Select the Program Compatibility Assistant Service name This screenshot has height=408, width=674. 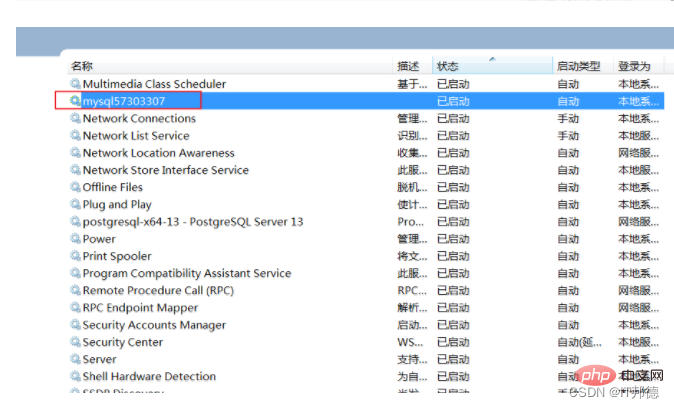[x=187, y=273]
